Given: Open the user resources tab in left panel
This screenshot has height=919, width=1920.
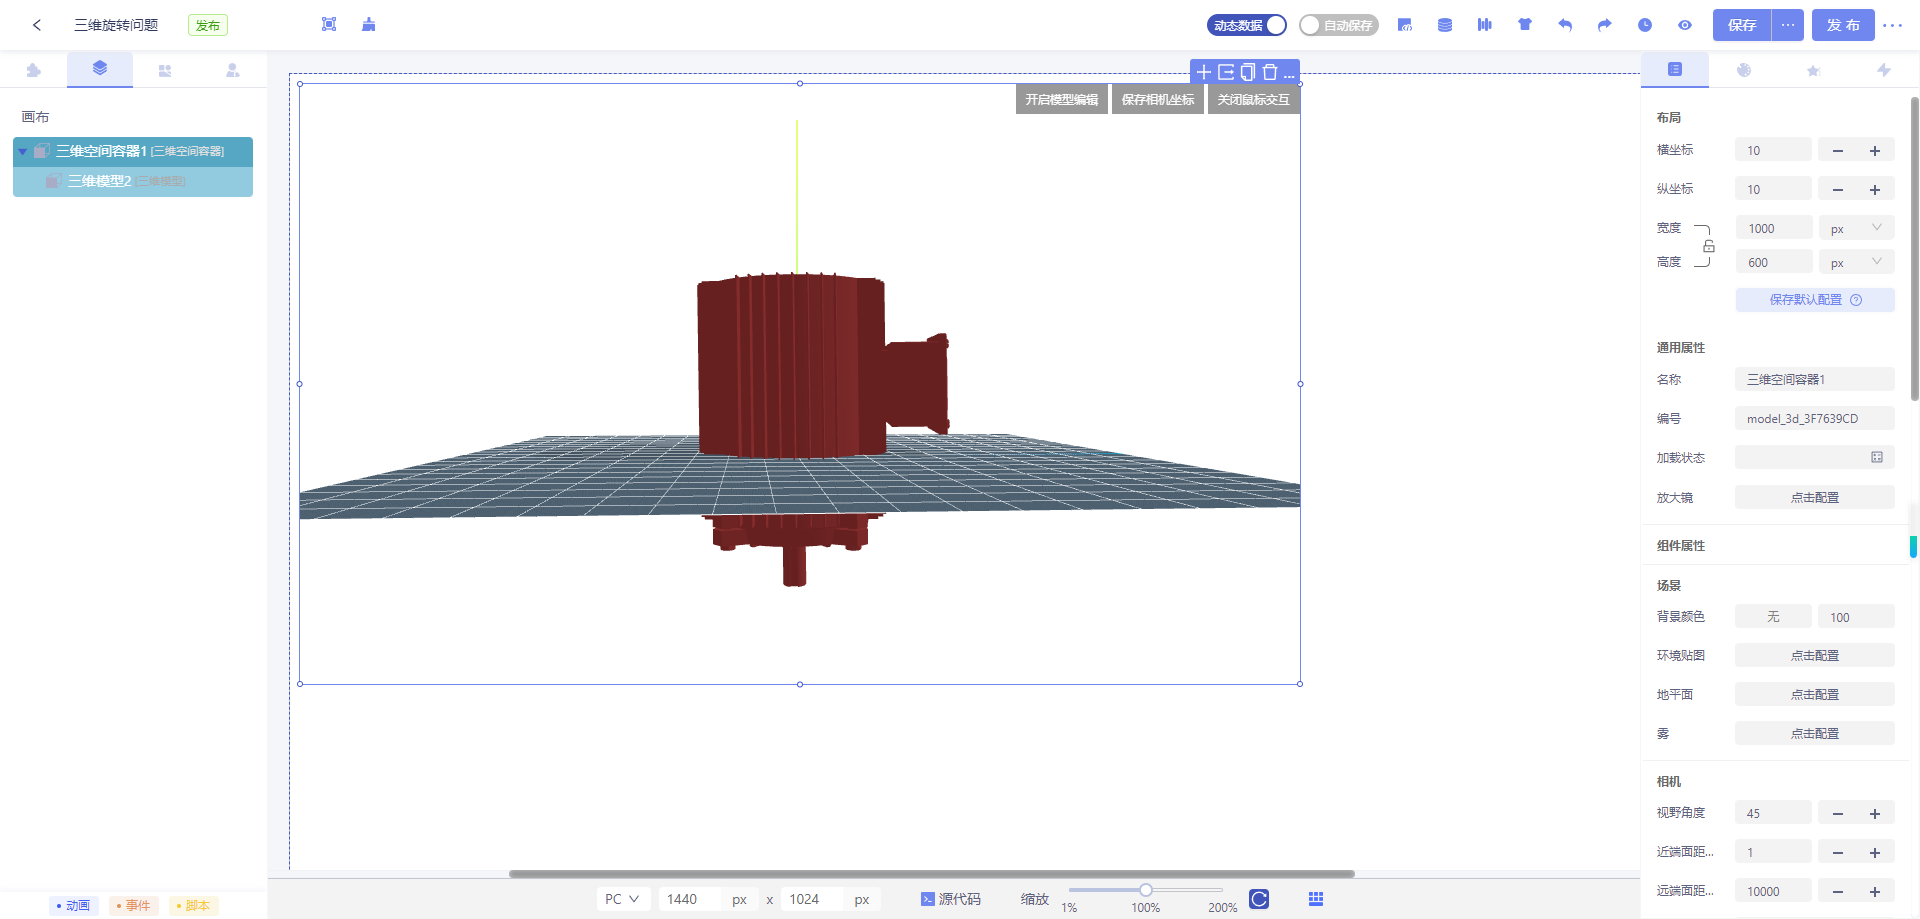Looking at the screenshot, I should 232,70.
